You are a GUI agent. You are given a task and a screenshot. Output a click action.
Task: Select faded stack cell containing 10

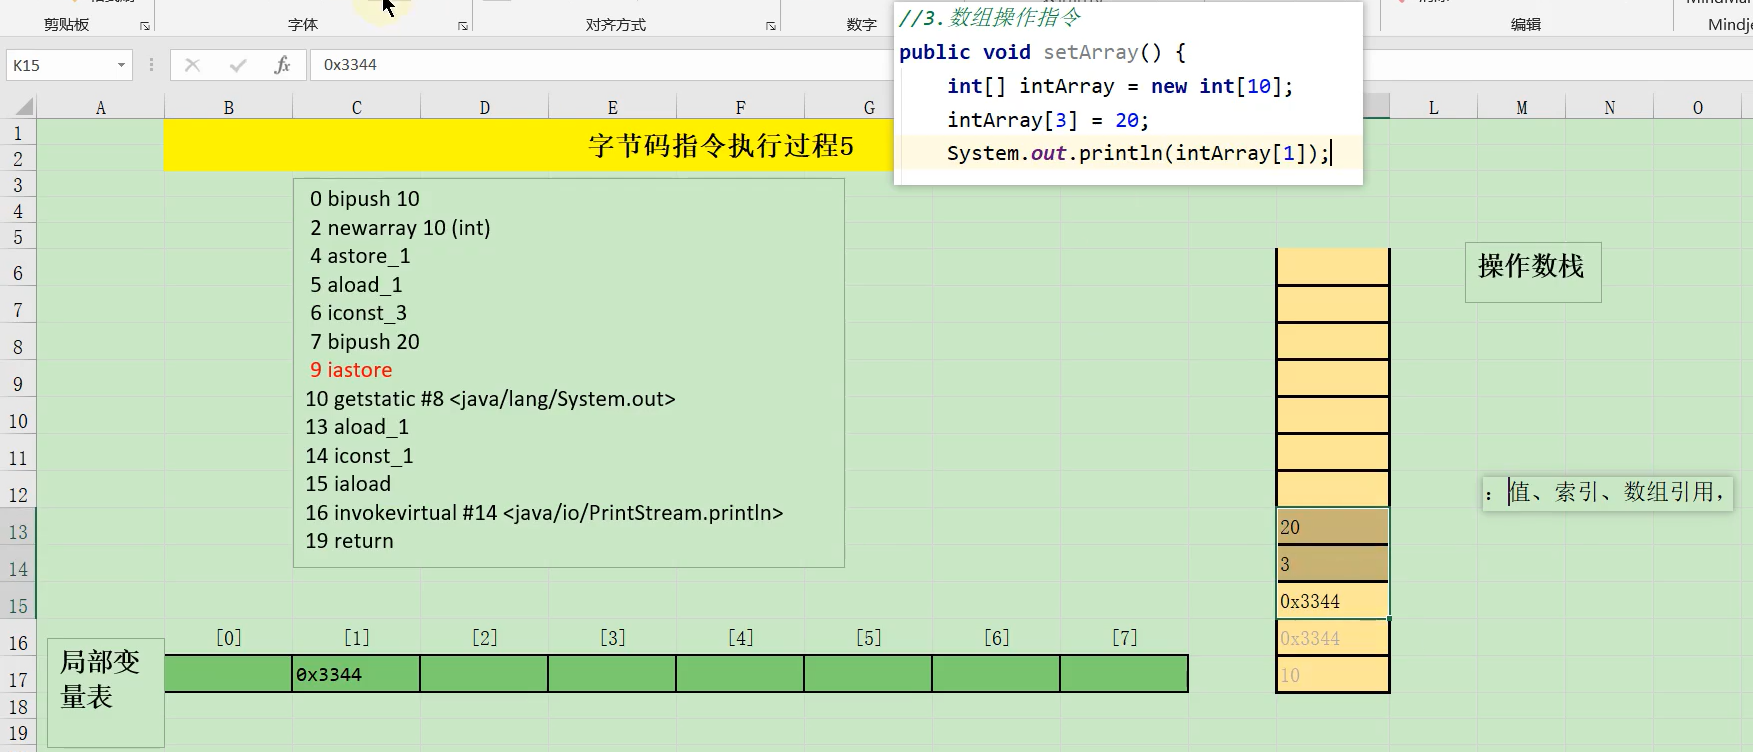click(1333, 675)
